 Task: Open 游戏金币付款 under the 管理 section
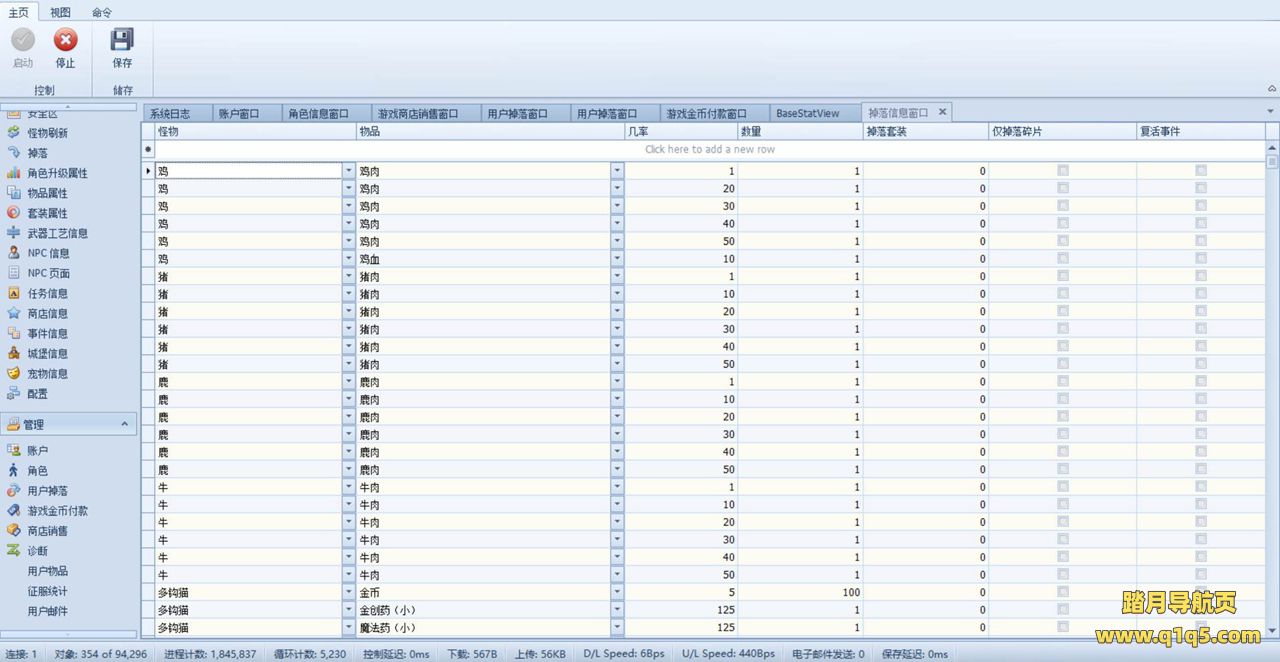[x=57, y=511]
